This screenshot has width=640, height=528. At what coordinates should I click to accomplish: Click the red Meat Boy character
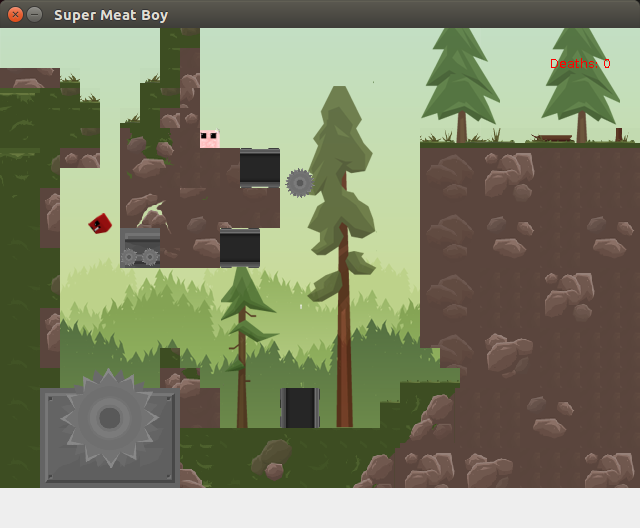coord(100,224)
